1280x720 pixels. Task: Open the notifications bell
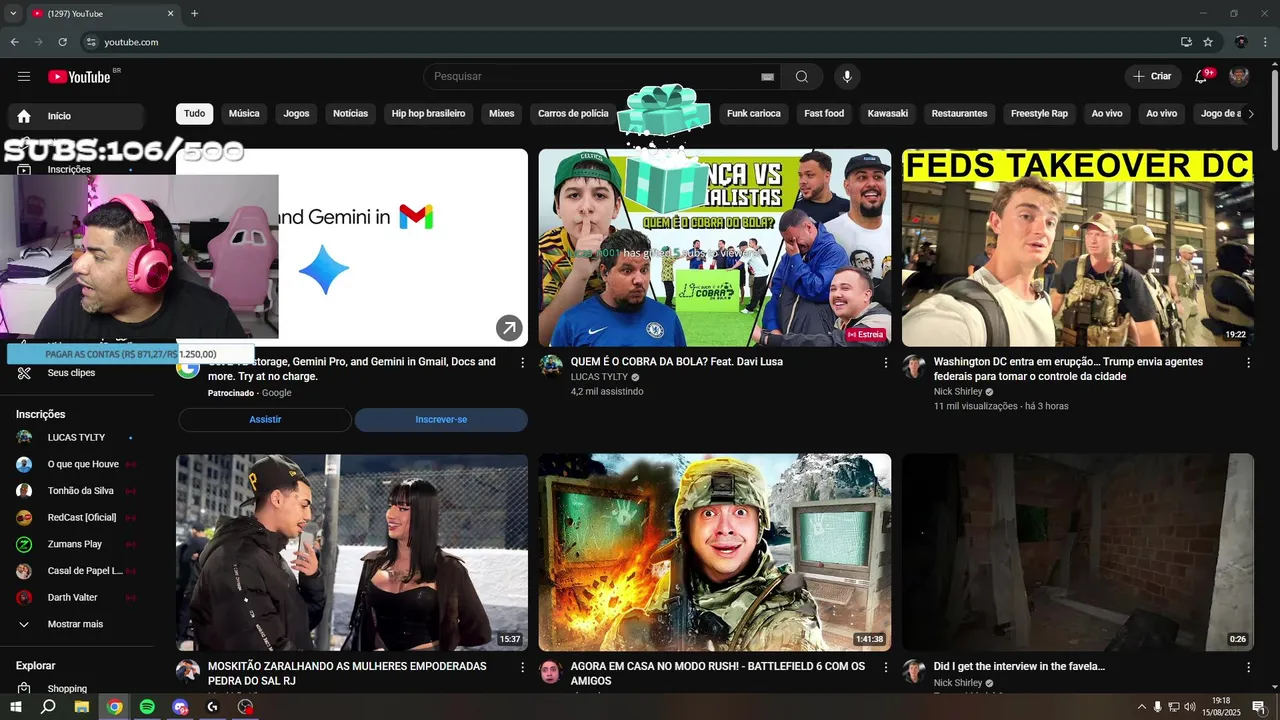1202,77
